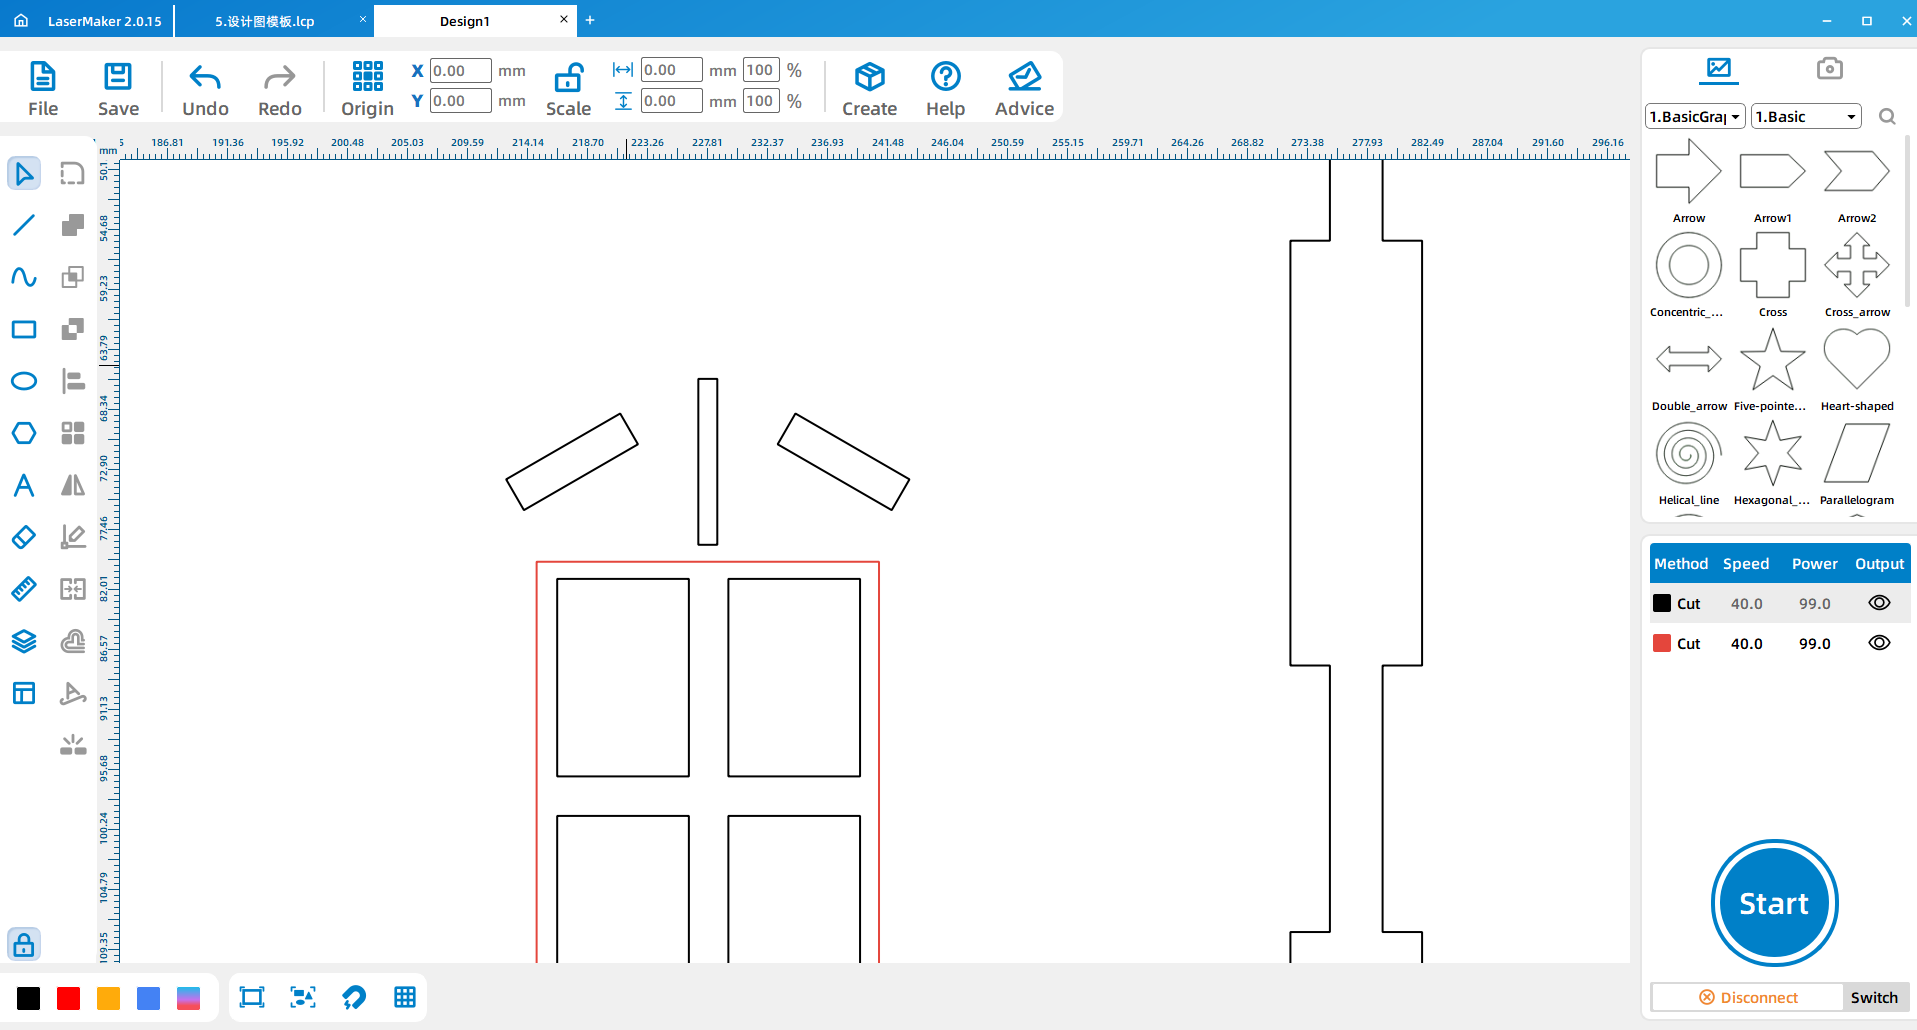The width and height of the screenshot is (1917, 1030).
Task: Open the Help menu
Action: (945, 89)
